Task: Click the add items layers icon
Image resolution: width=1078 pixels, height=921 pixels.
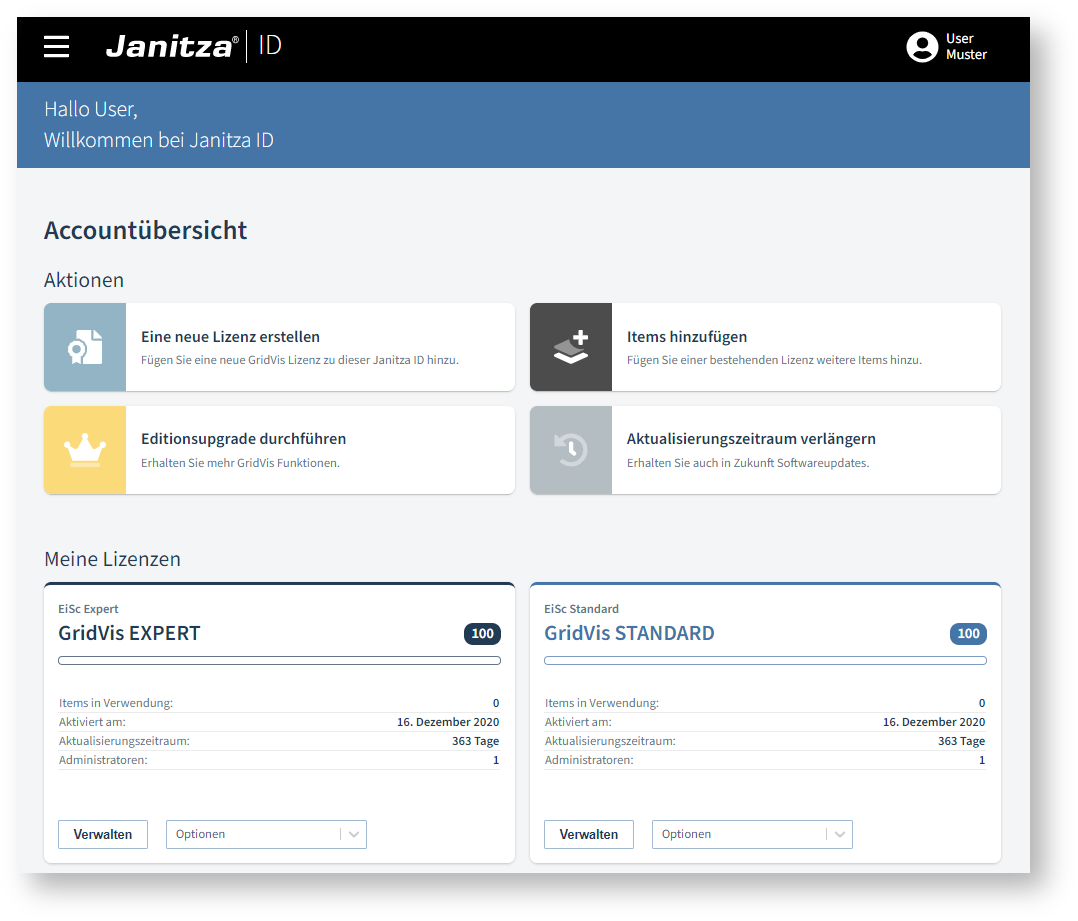Action: click(x=571, y=347)
